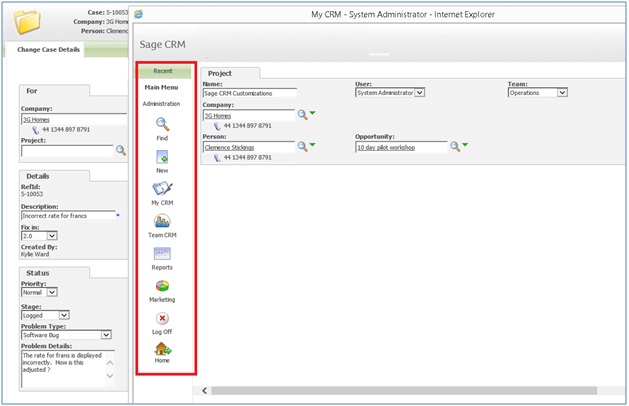This screenshot has height=406, width=629.
Task: Select the Recent menu item
Action: pos(163,71)
